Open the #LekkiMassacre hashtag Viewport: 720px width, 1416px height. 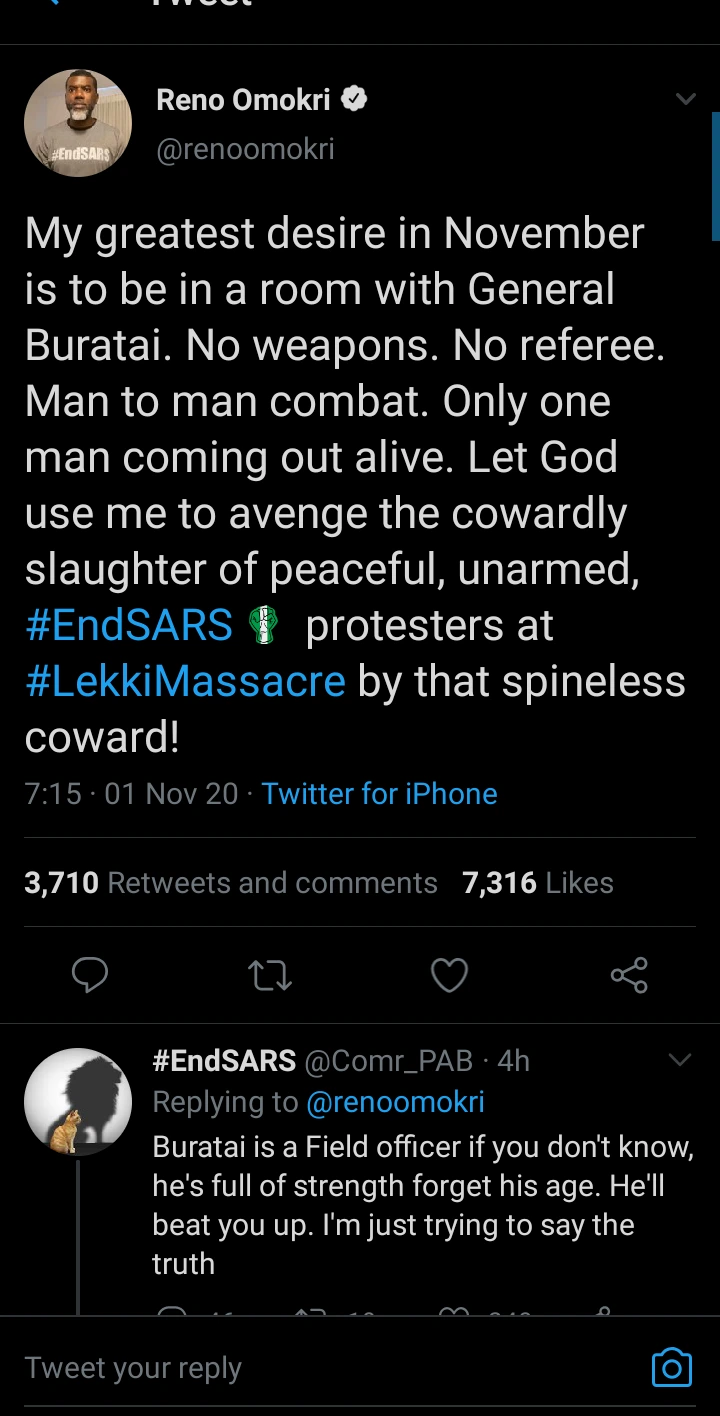click(185, 681)
